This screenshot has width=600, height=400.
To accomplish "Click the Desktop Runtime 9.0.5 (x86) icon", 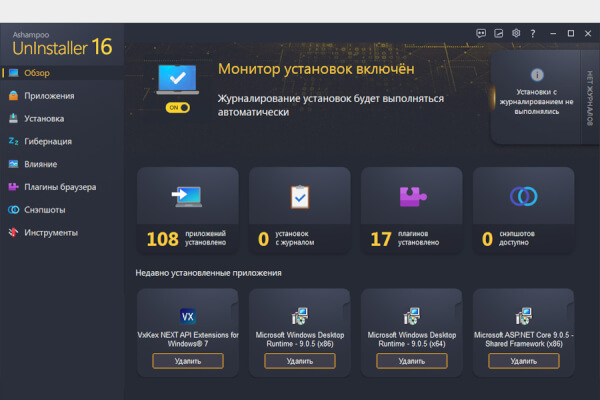I will click(x=300, y=316).
